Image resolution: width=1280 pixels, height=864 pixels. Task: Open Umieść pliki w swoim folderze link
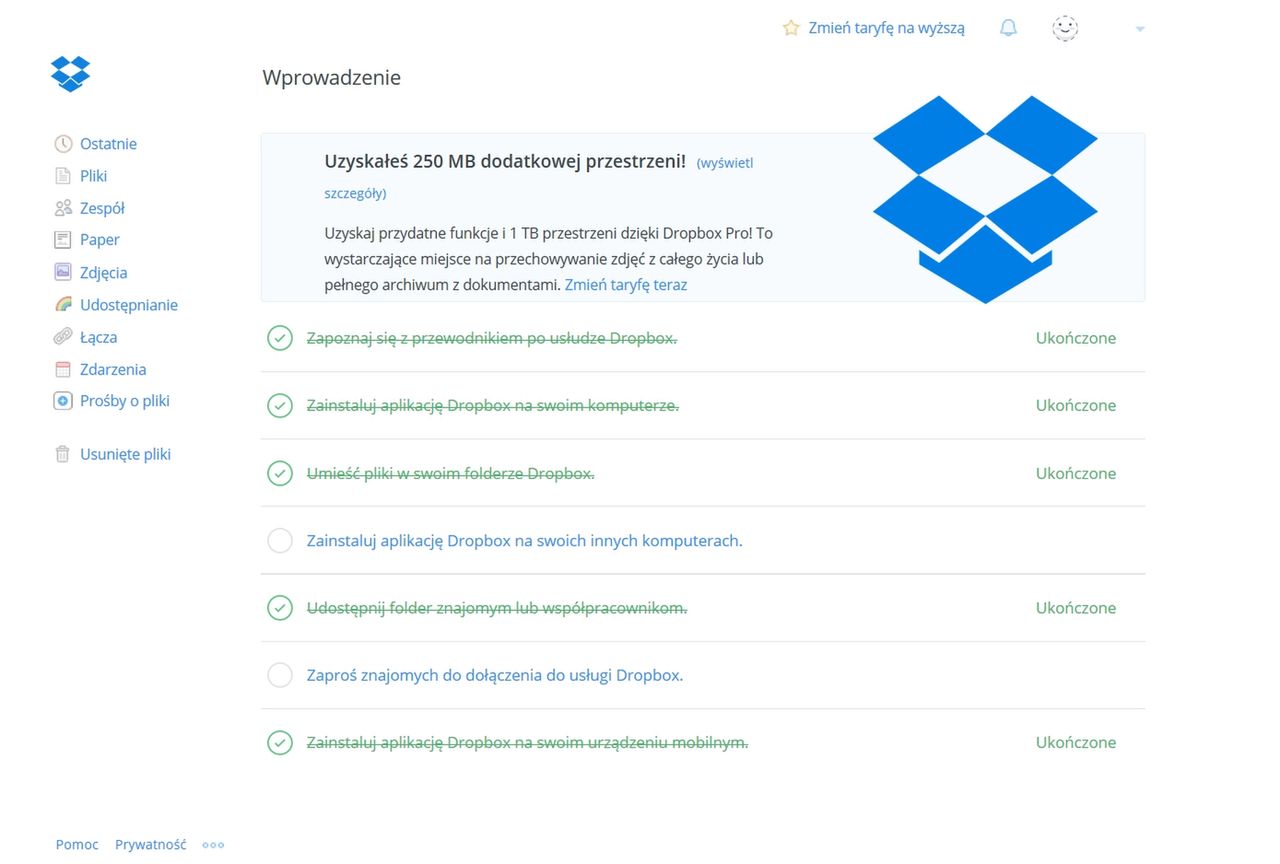click(x=450, y=473)
